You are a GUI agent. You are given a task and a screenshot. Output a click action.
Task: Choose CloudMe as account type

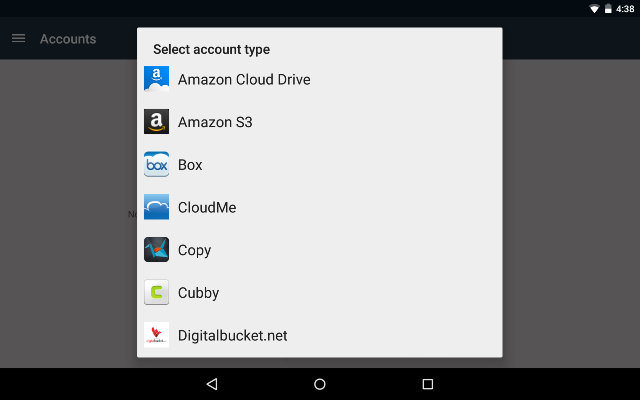click(207, 207)
